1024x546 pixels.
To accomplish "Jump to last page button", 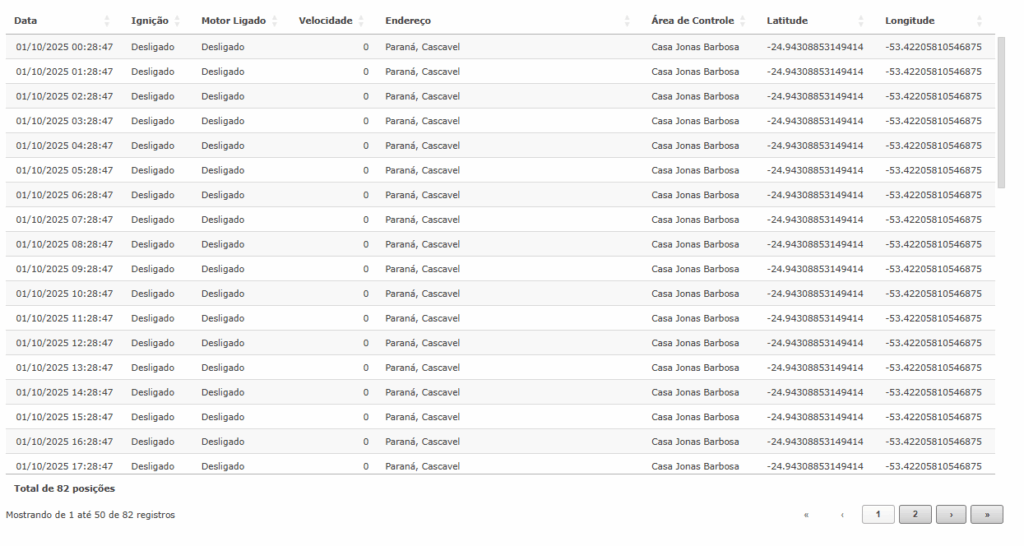I will pos(986,514).
